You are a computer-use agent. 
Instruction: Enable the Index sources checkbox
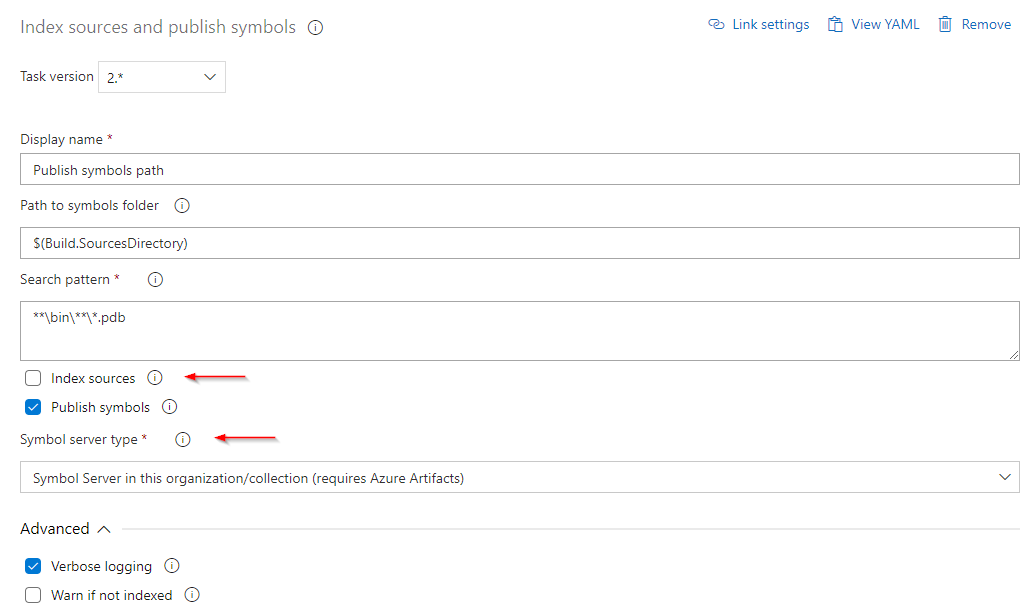click(x=32, y=378)
